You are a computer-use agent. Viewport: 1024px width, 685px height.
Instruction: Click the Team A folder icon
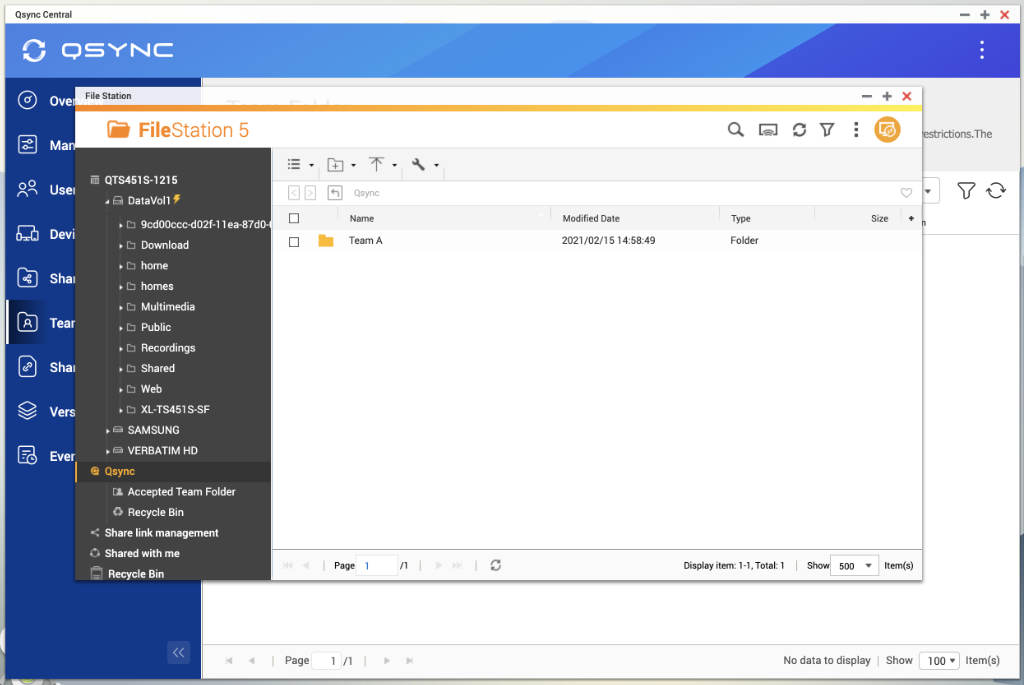[326, 240]
